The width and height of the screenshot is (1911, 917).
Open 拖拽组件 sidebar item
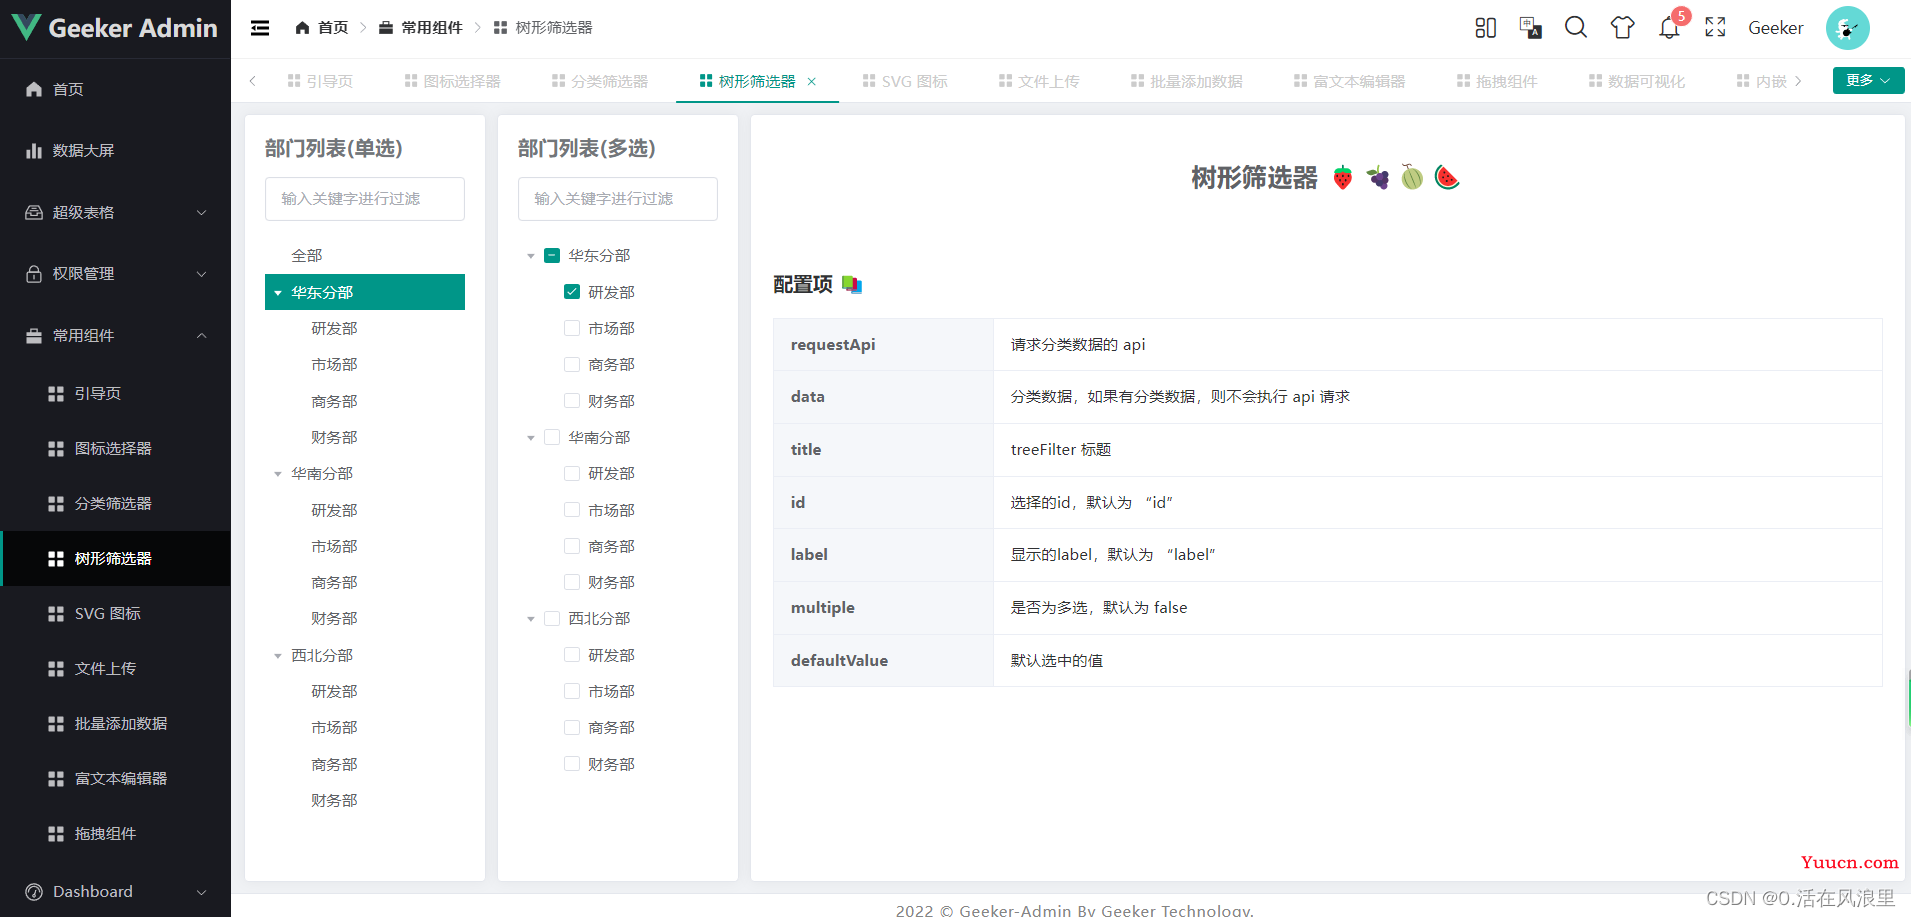[x=115, y=834]
